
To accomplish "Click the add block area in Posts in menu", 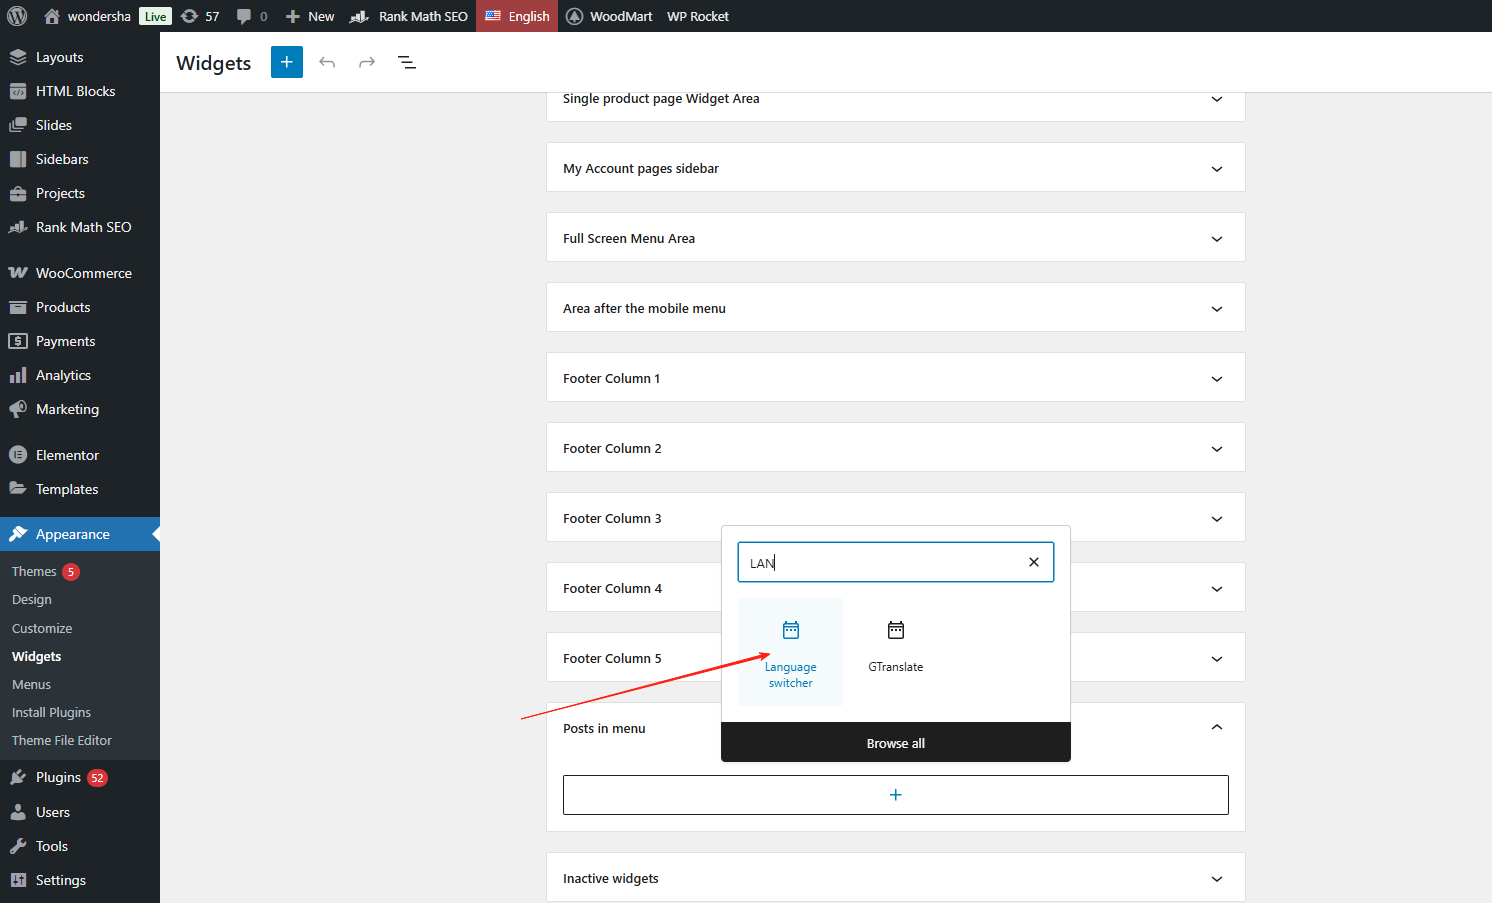I will coord(895,795).
